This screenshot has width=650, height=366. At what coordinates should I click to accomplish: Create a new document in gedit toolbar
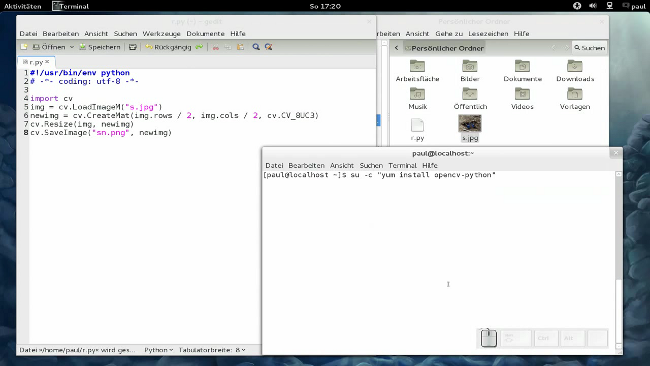[24, 47]
